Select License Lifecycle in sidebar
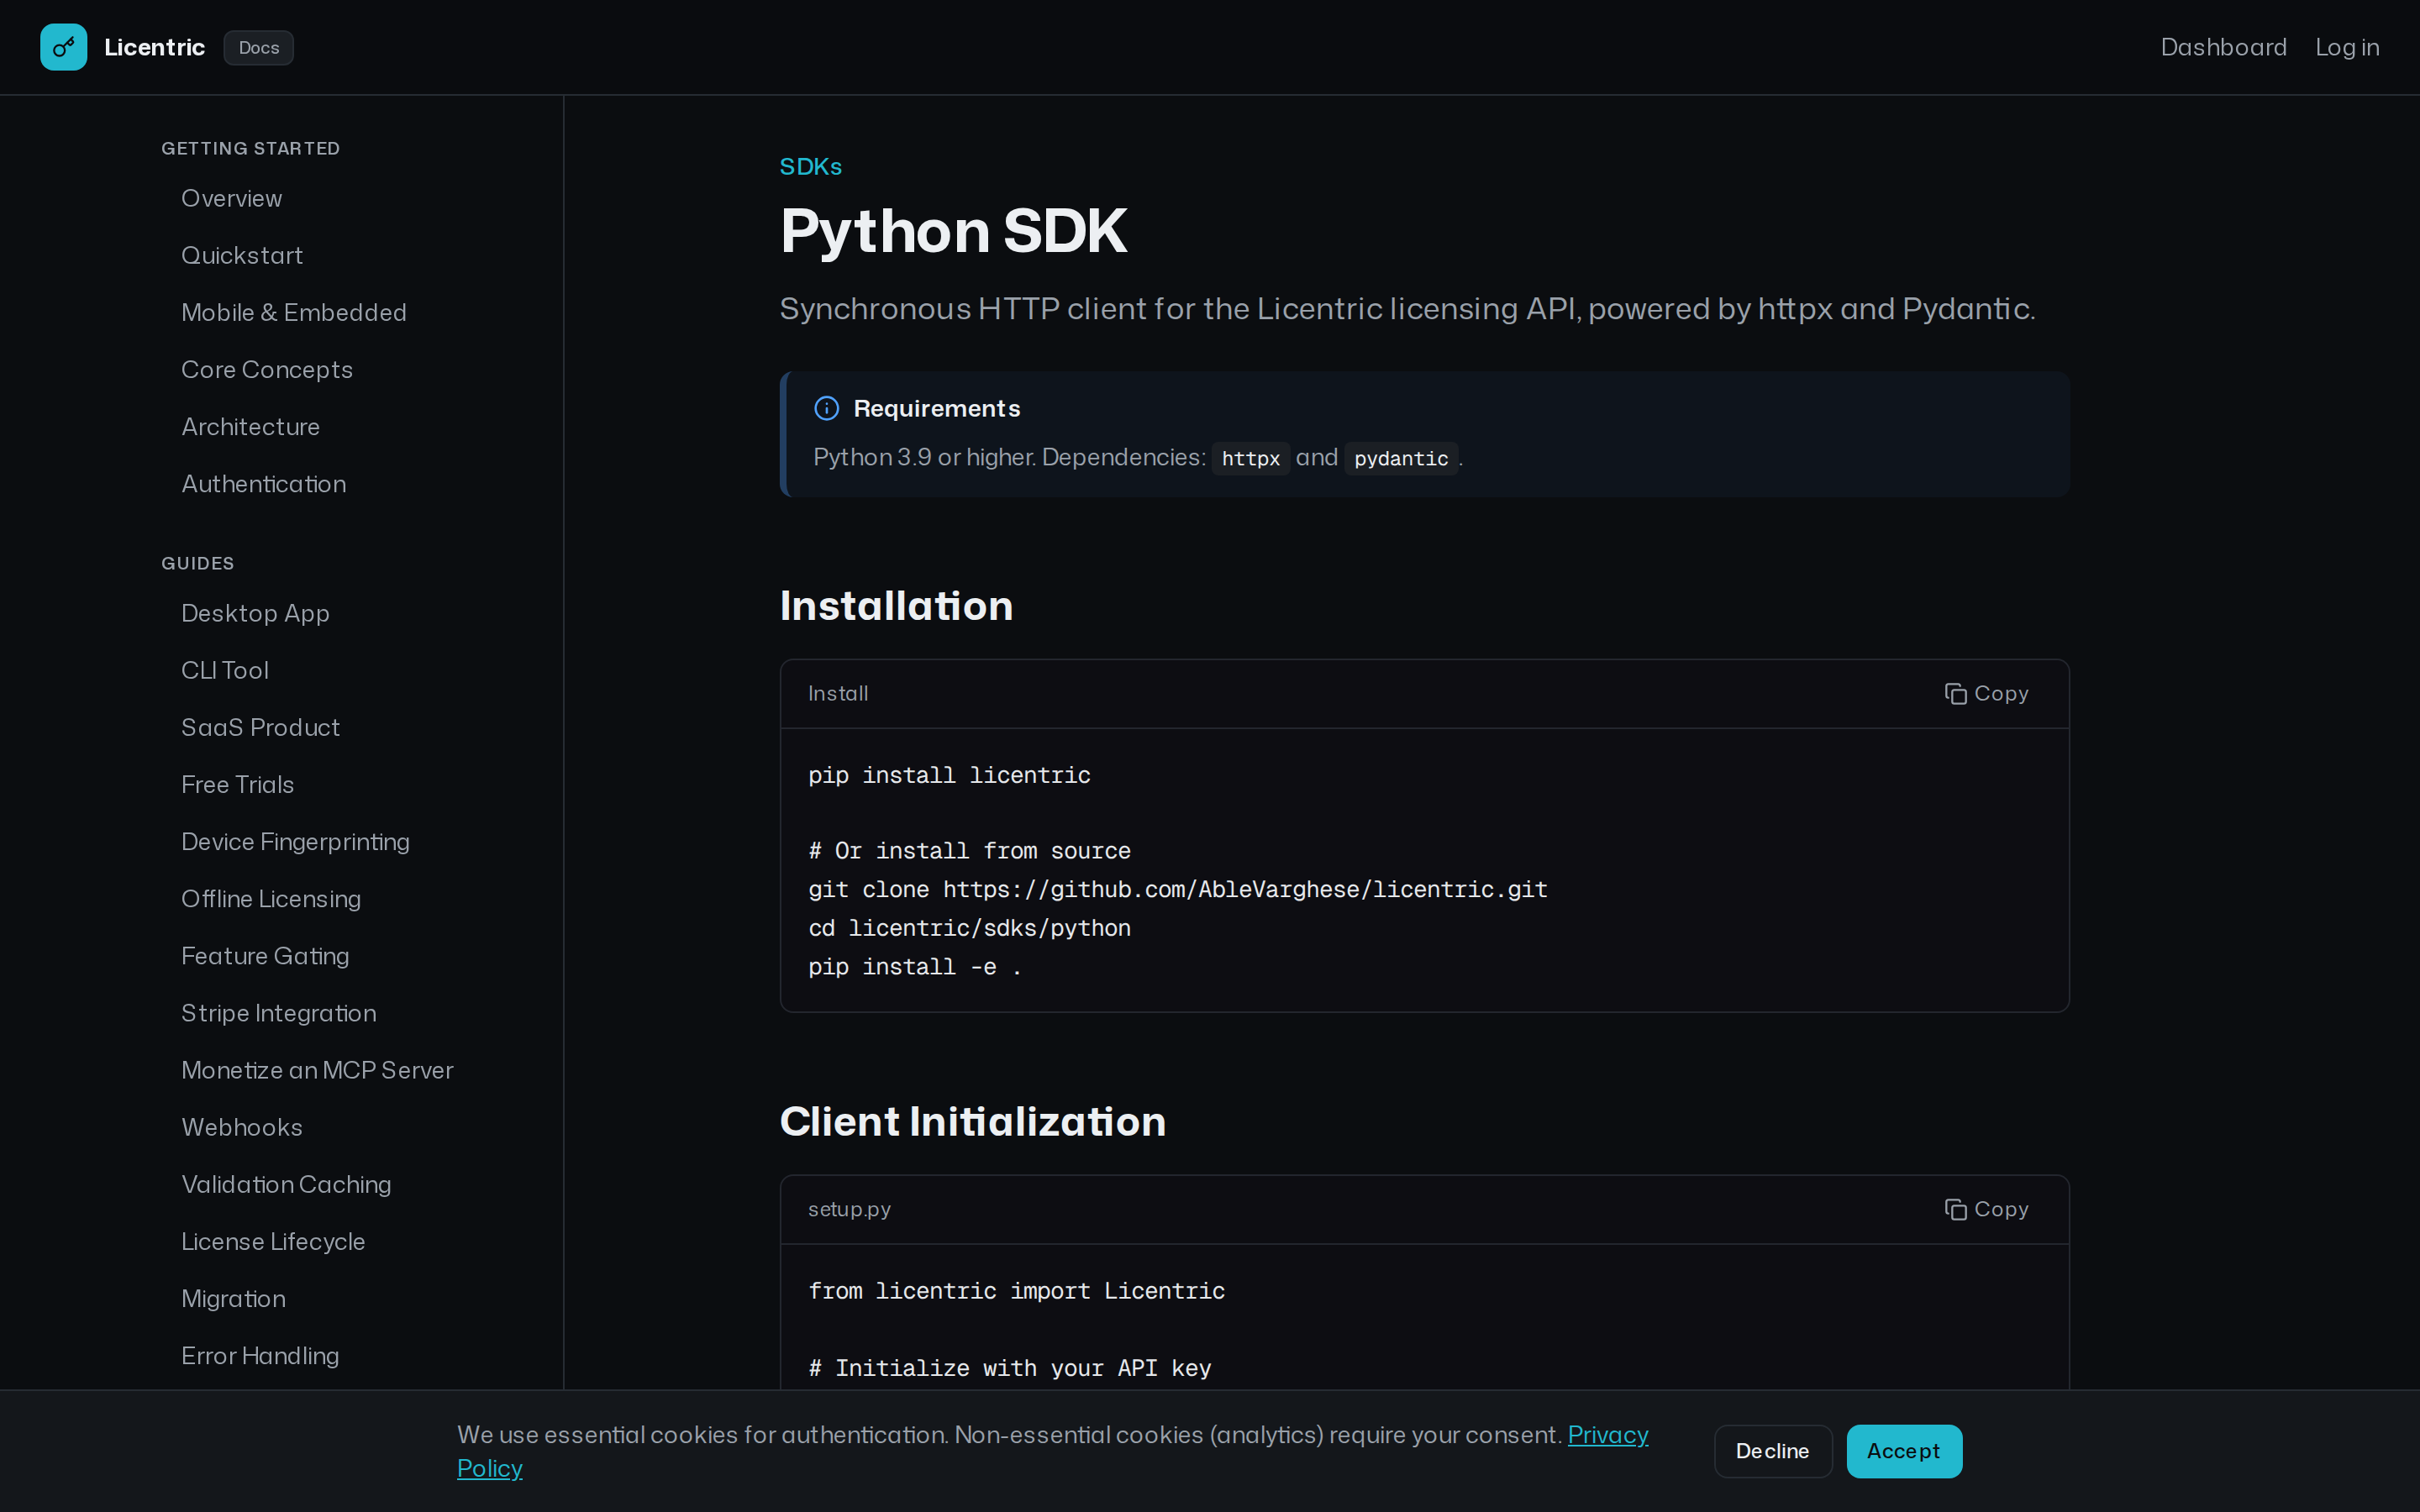 272,1241
